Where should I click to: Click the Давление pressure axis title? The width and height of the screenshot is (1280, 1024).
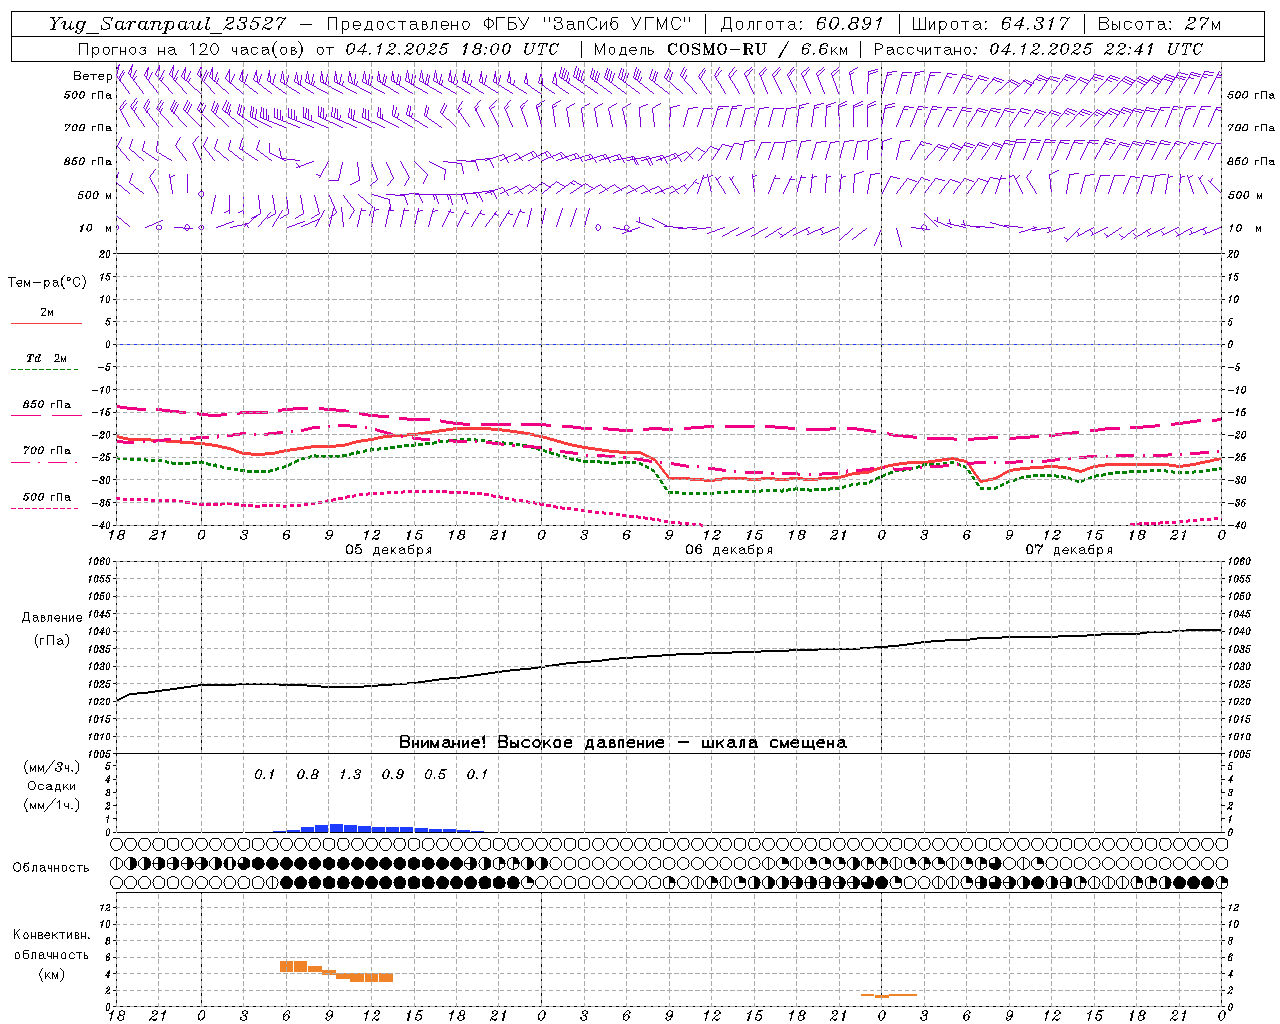pyautogui.click(x=52, y=618)
